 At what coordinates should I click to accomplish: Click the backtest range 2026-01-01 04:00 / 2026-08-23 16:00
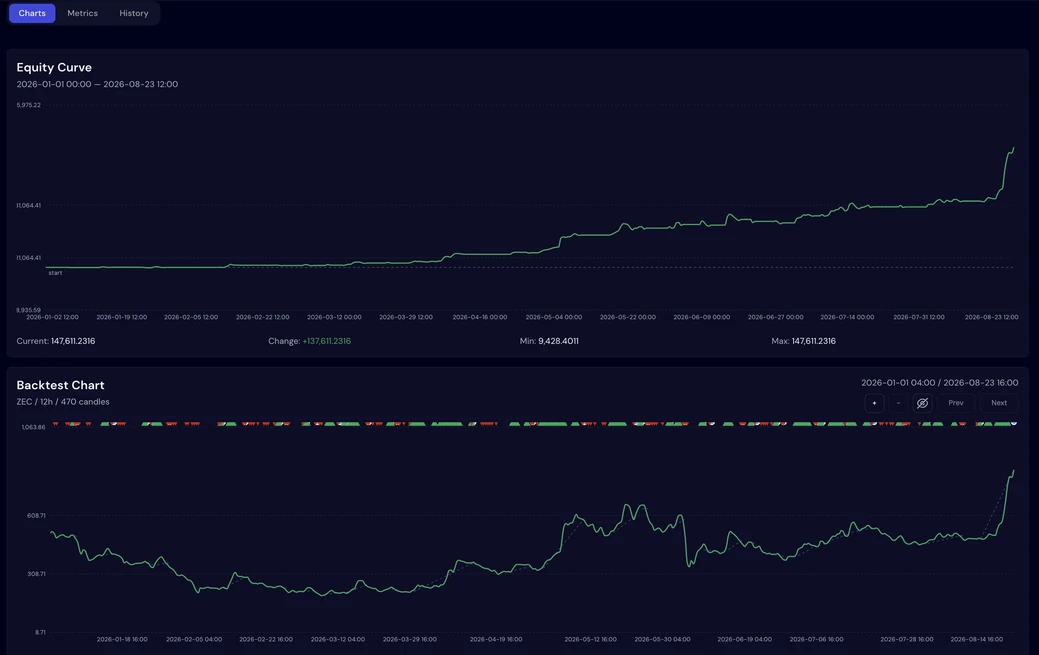click(x=940, y=383)
